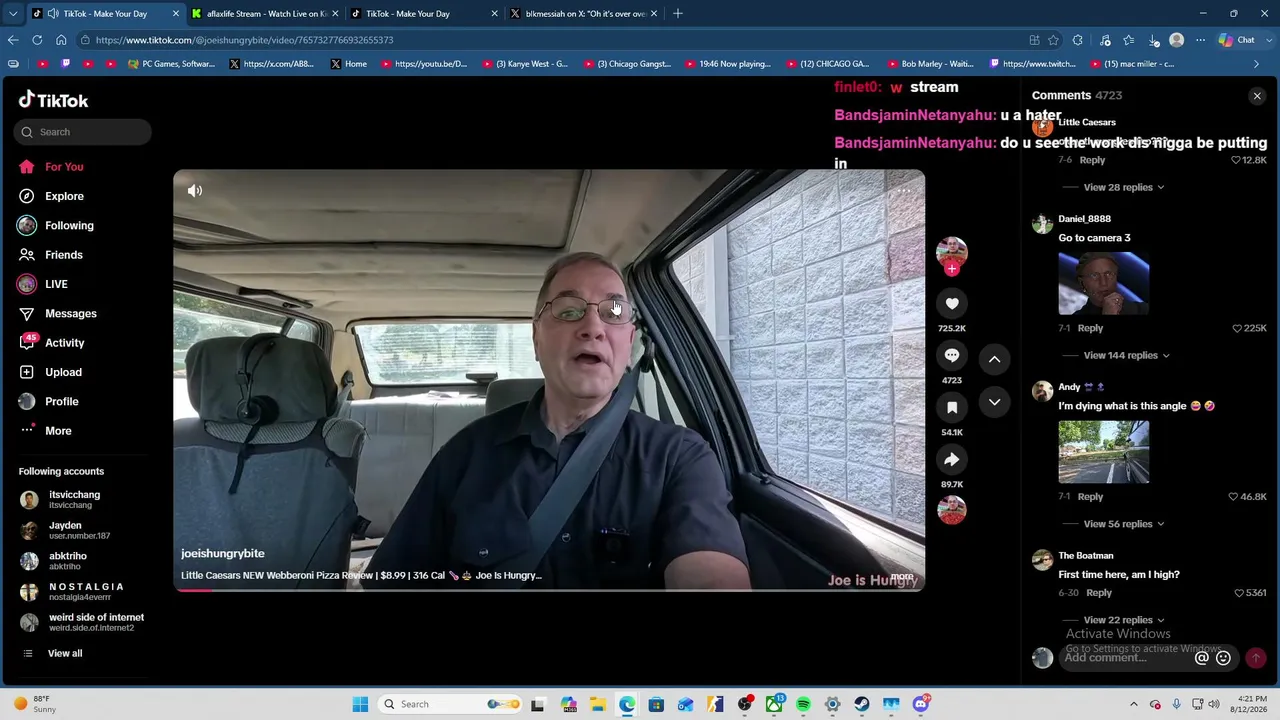Open the browser favorites list
This screenshot has width=1280, height=720.
(1129, 40)
